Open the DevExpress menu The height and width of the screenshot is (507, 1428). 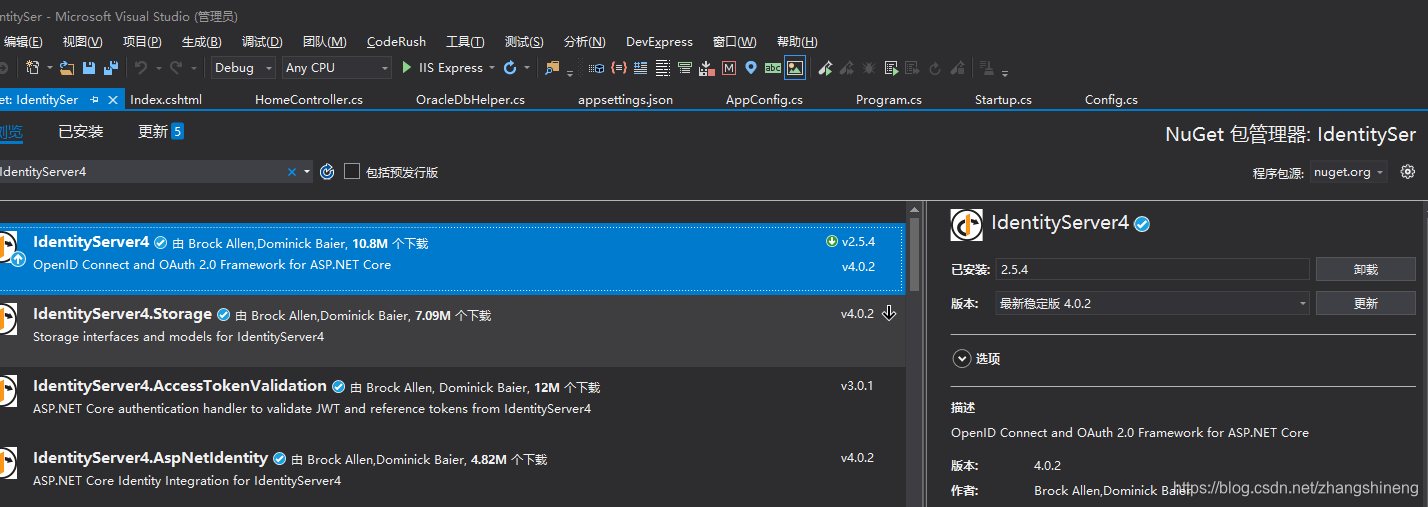pyautogui.click(x=659, y=41)
